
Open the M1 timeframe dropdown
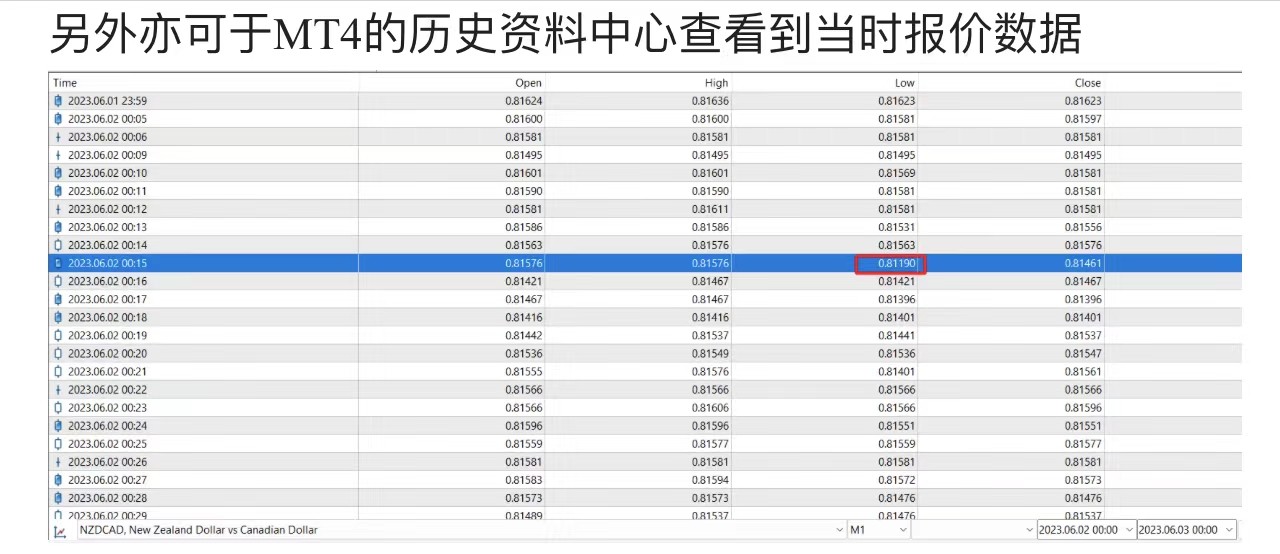coord(903,530)
